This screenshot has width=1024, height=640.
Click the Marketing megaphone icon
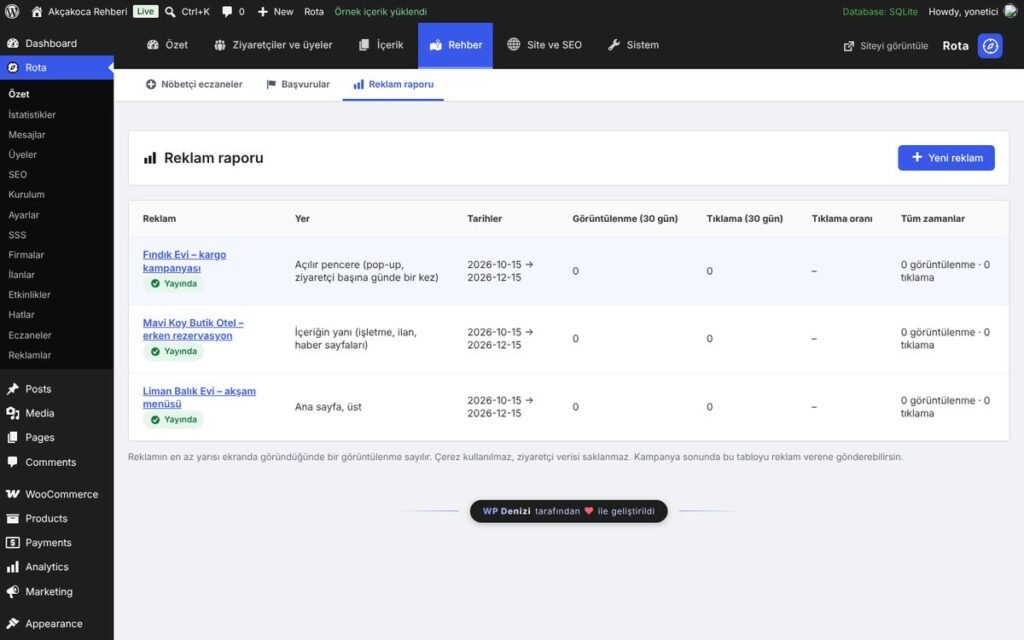point(12,591)
